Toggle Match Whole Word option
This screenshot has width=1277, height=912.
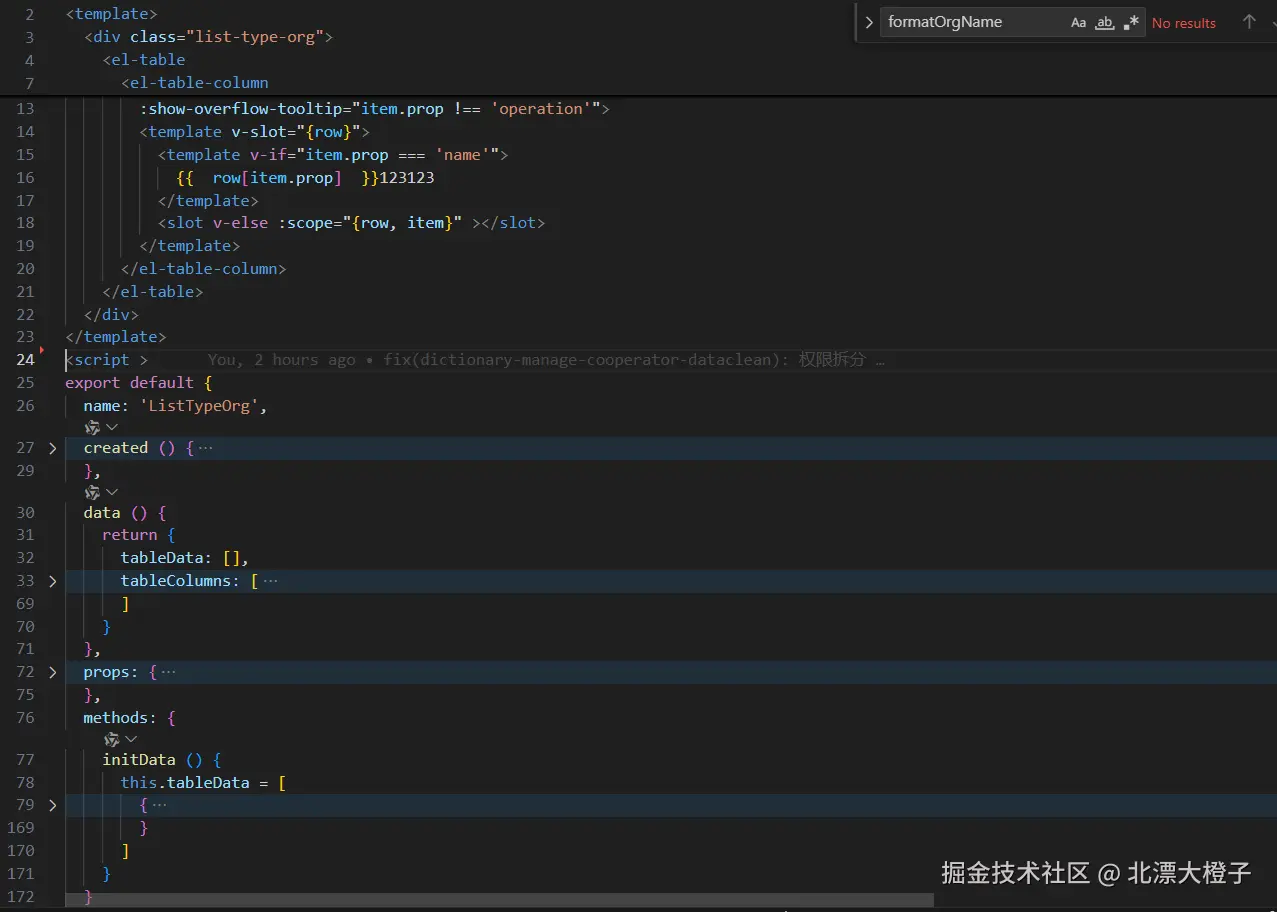click(1104, 22)
